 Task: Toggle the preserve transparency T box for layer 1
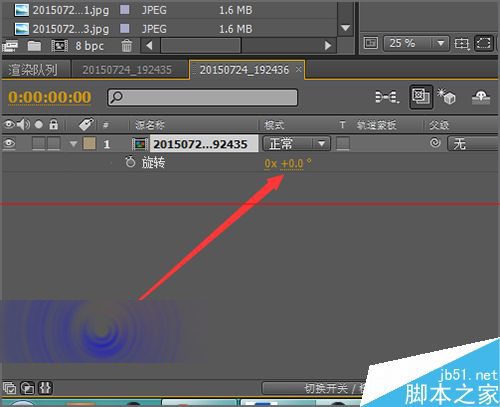pyautogui.click(x=343, y=144)
